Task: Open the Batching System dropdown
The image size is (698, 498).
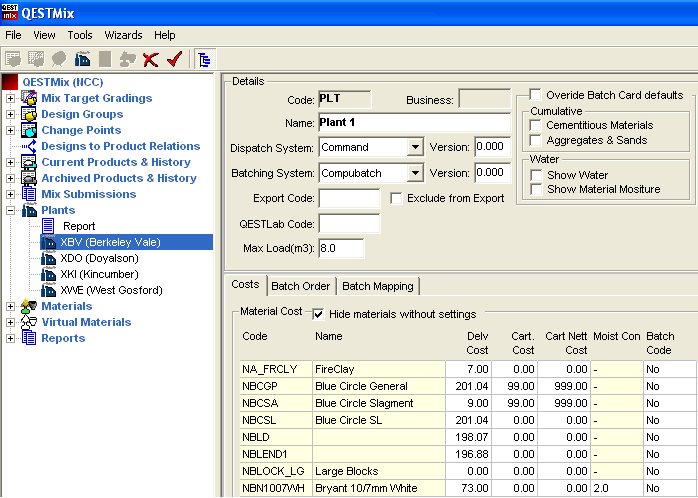Action: [415, 173]
